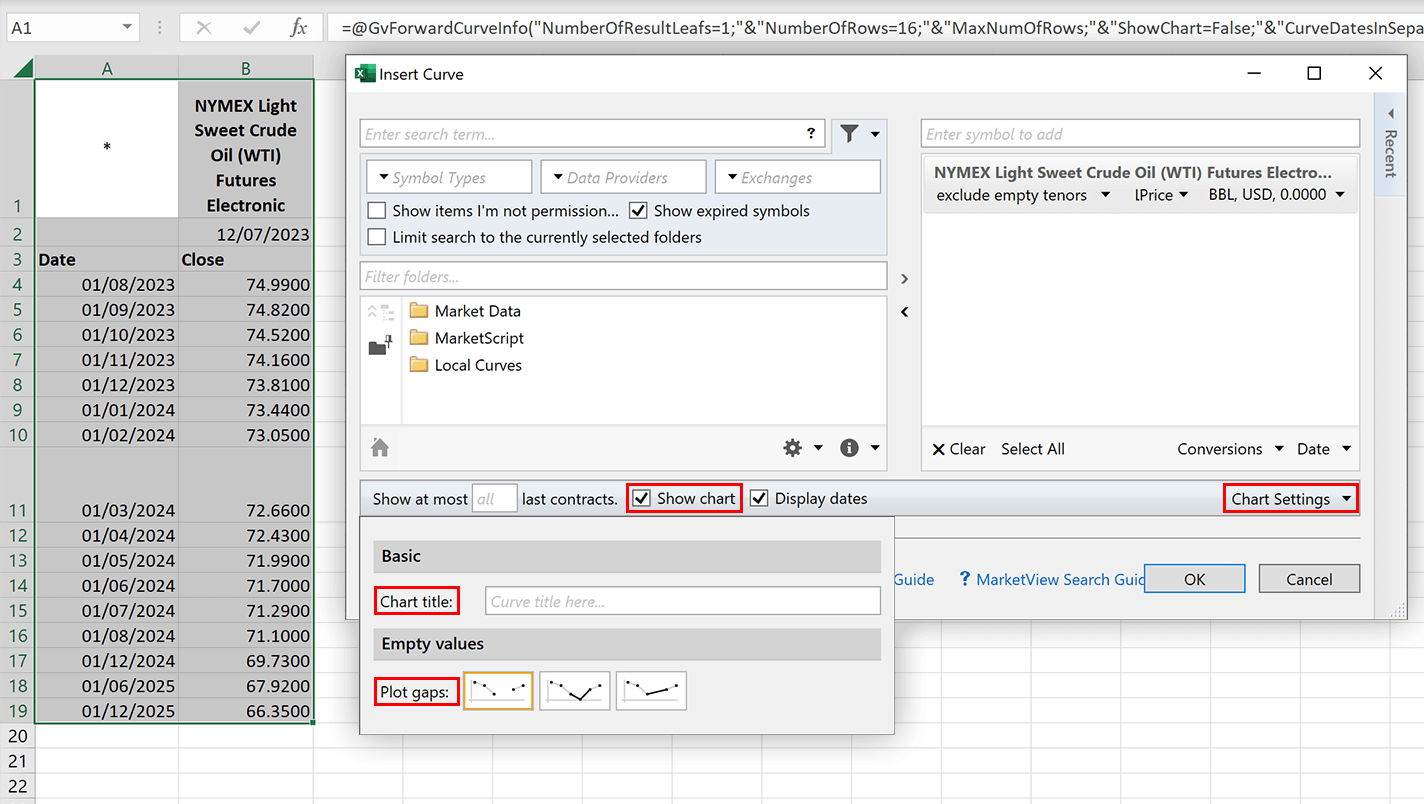Open the gear settings menu

click(792, 448)
